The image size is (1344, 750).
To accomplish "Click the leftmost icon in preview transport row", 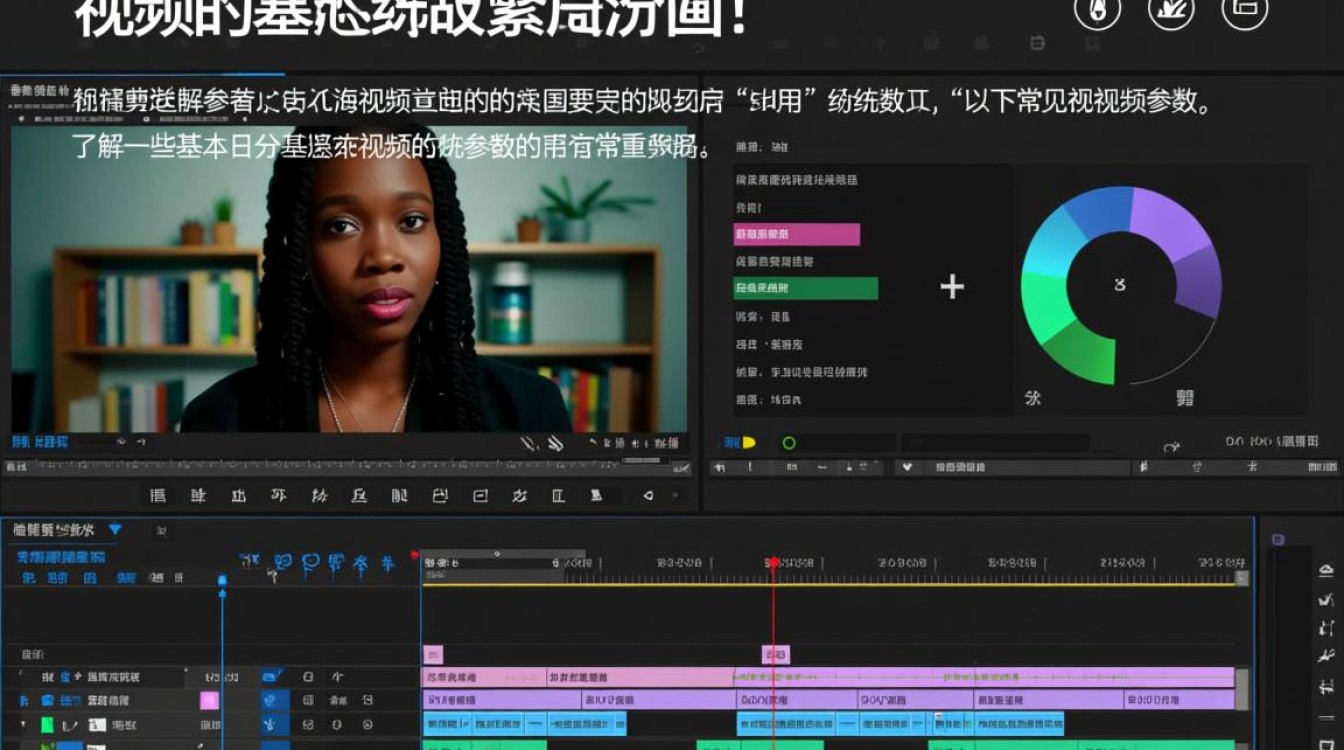I will (158, 495).
